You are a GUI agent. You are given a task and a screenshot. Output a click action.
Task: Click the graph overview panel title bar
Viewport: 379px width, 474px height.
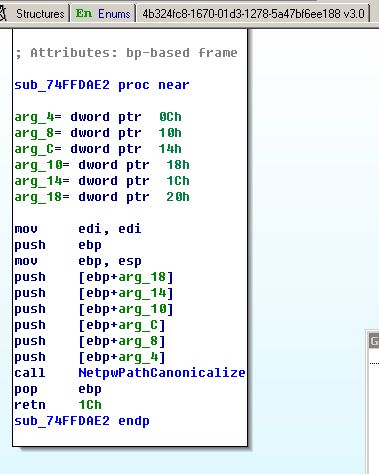(373, 341)
